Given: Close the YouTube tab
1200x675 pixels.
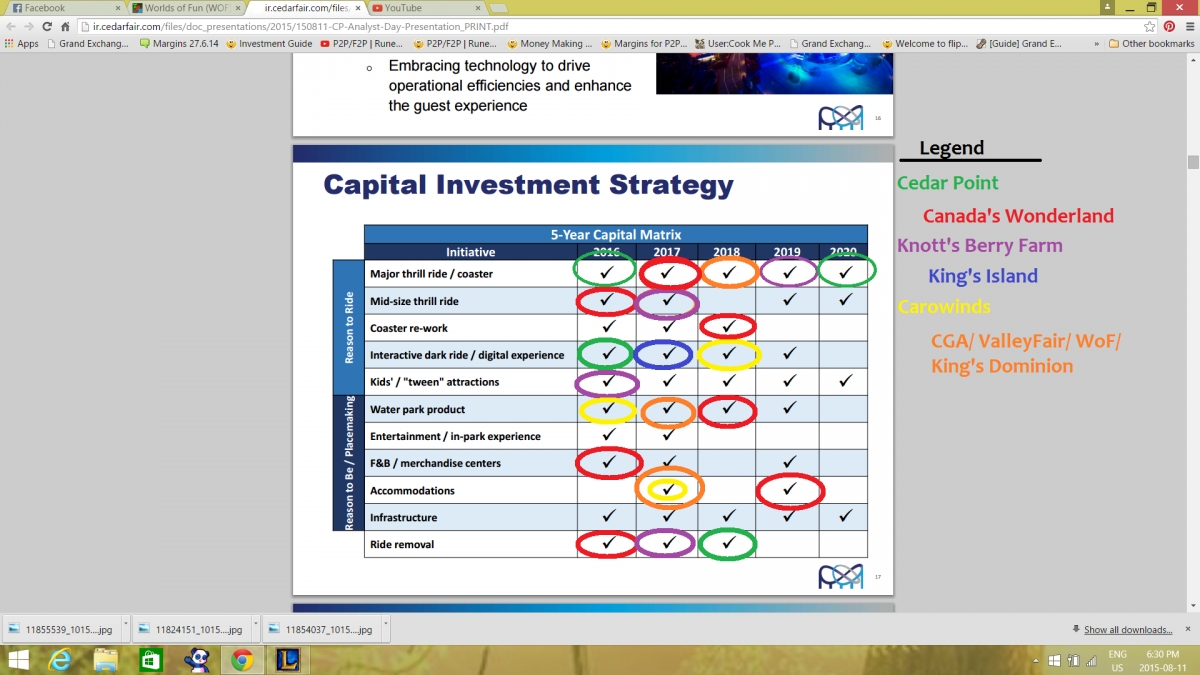Looking at the screenshot, I should (x=476, y=8).
